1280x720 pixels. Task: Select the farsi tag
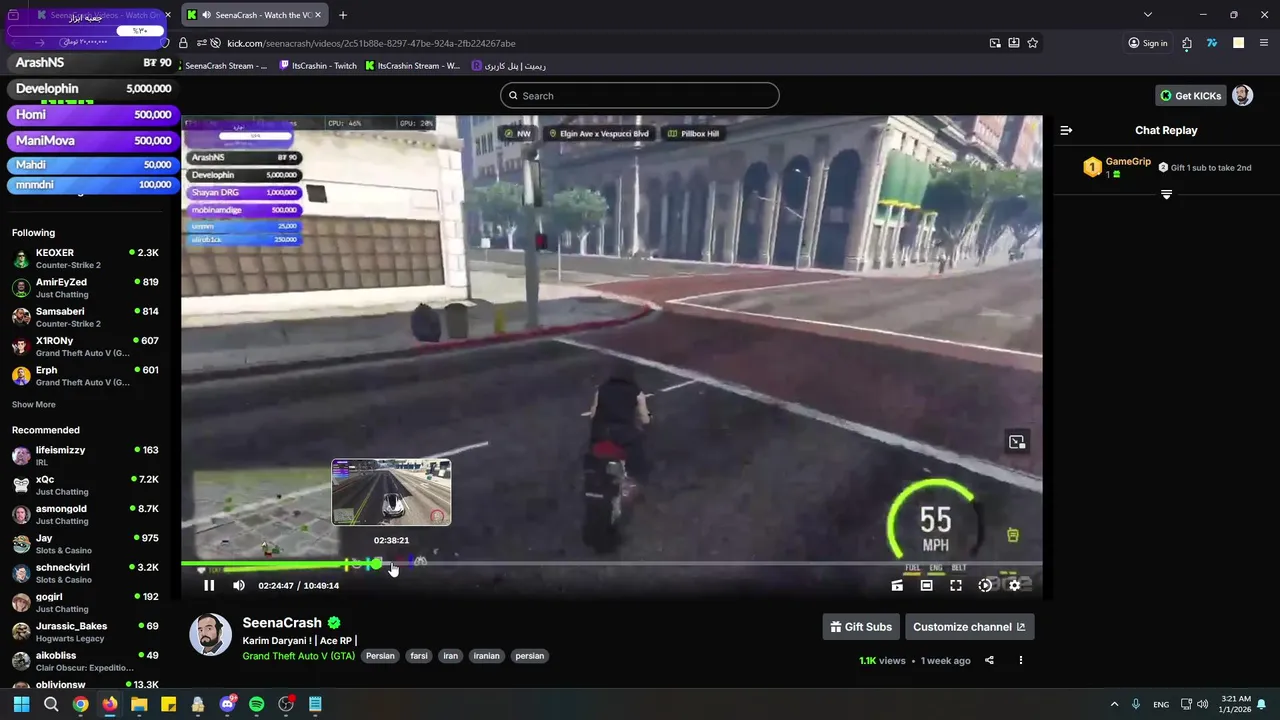pos(419,656)
